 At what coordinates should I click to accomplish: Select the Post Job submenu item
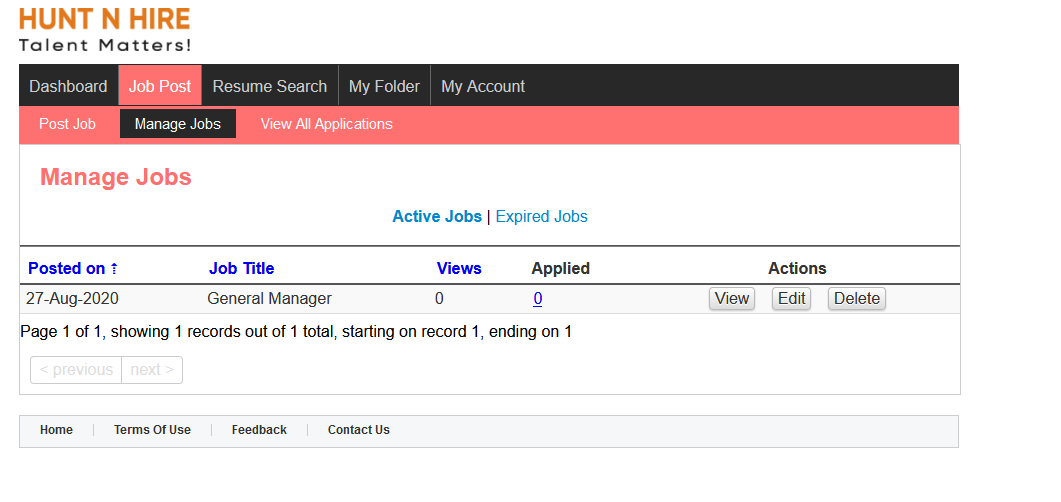coord(67,124)
